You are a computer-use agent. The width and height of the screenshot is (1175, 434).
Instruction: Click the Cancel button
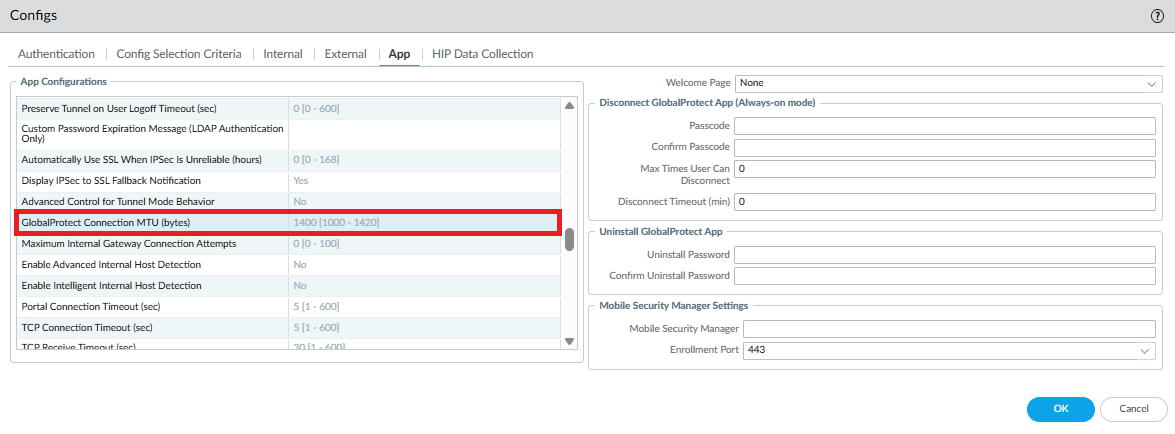[x=1133, y=408]
